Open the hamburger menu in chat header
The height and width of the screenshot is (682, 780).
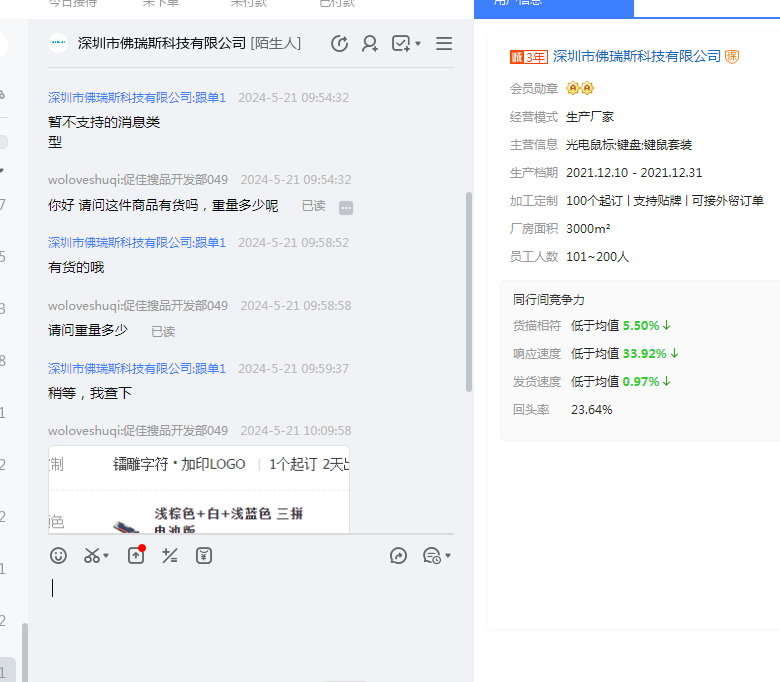(x=444, y=44)
